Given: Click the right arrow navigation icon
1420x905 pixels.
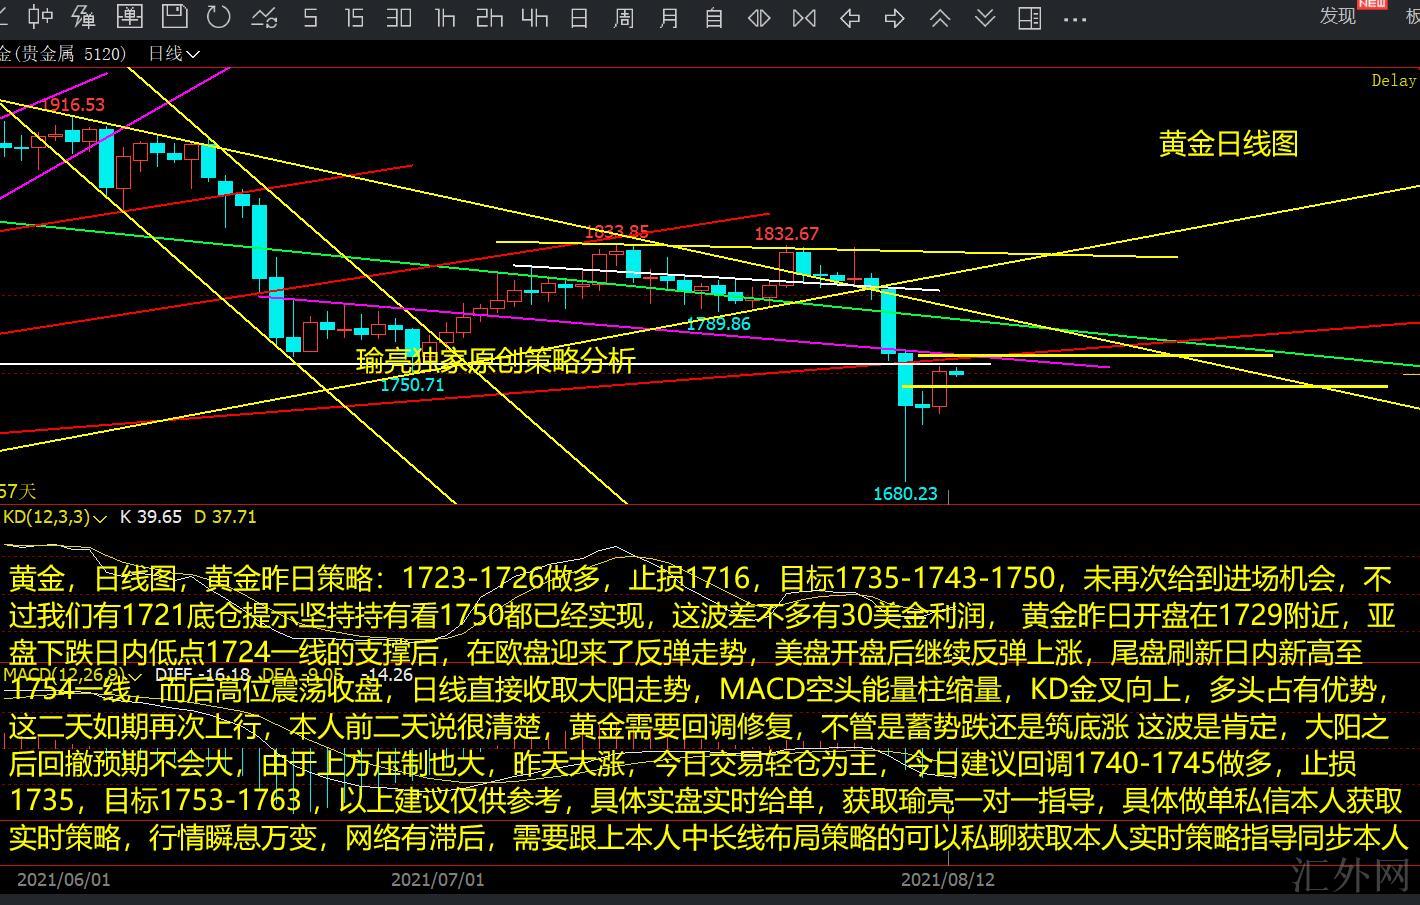Looking at the screenshot, I should (x=895, y=18).
